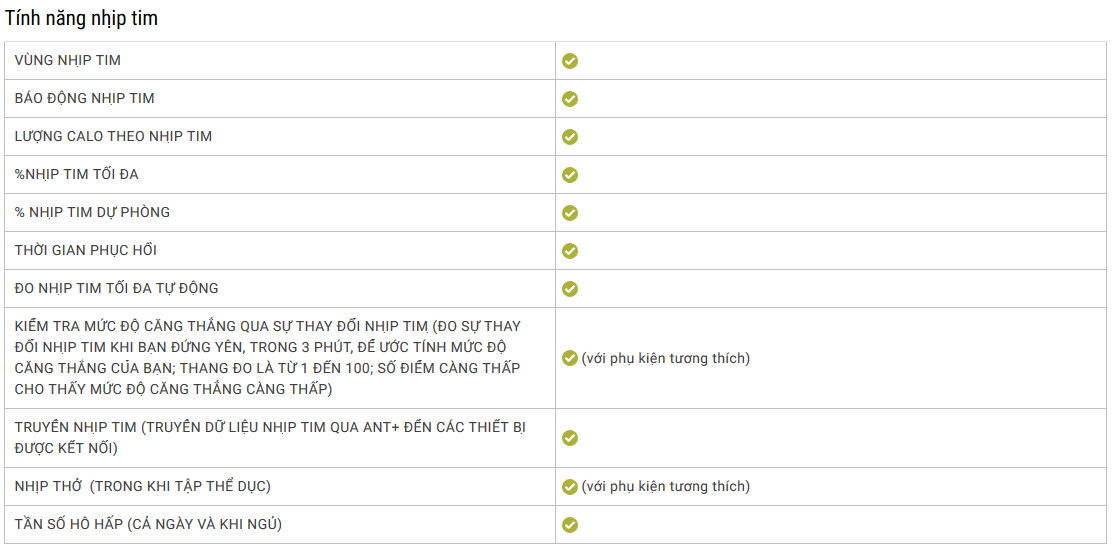
Task: Click the checkmark for TẦN SỐ HÔ HẤP
Action: (x=569, y=525)
